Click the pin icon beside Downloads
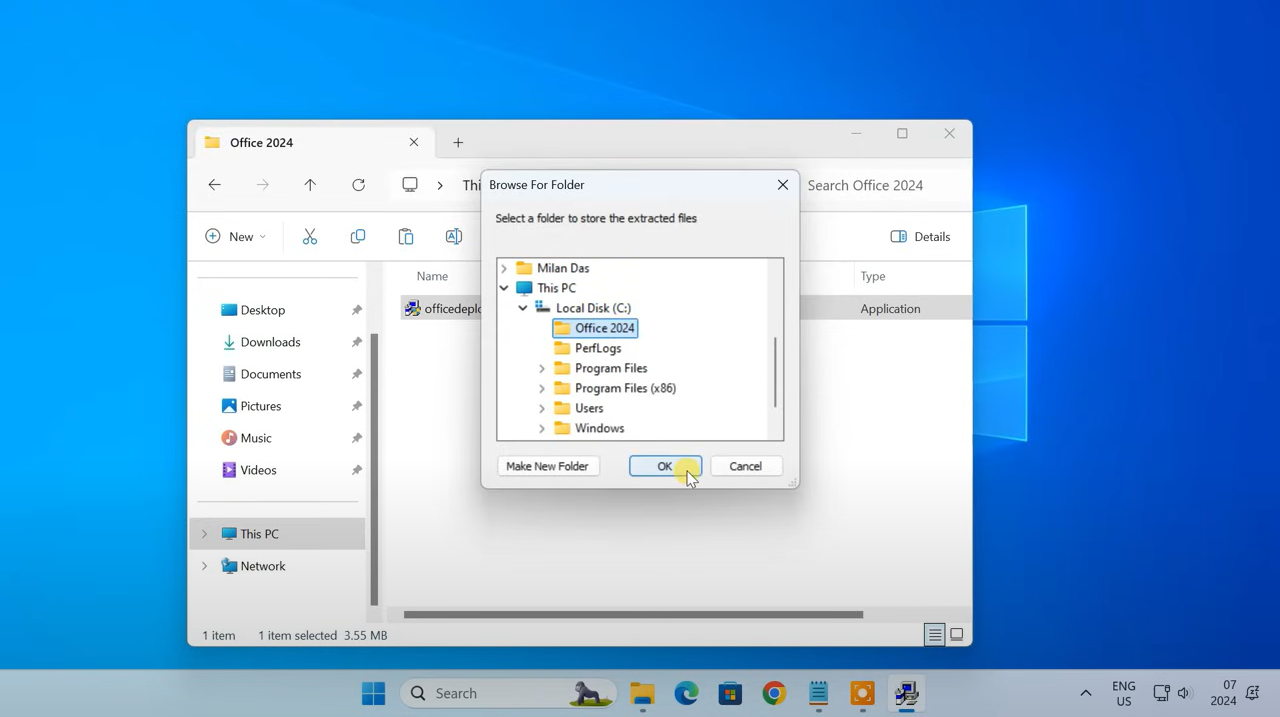Viewport: 1280px width, 717px height. click(357, 342)
